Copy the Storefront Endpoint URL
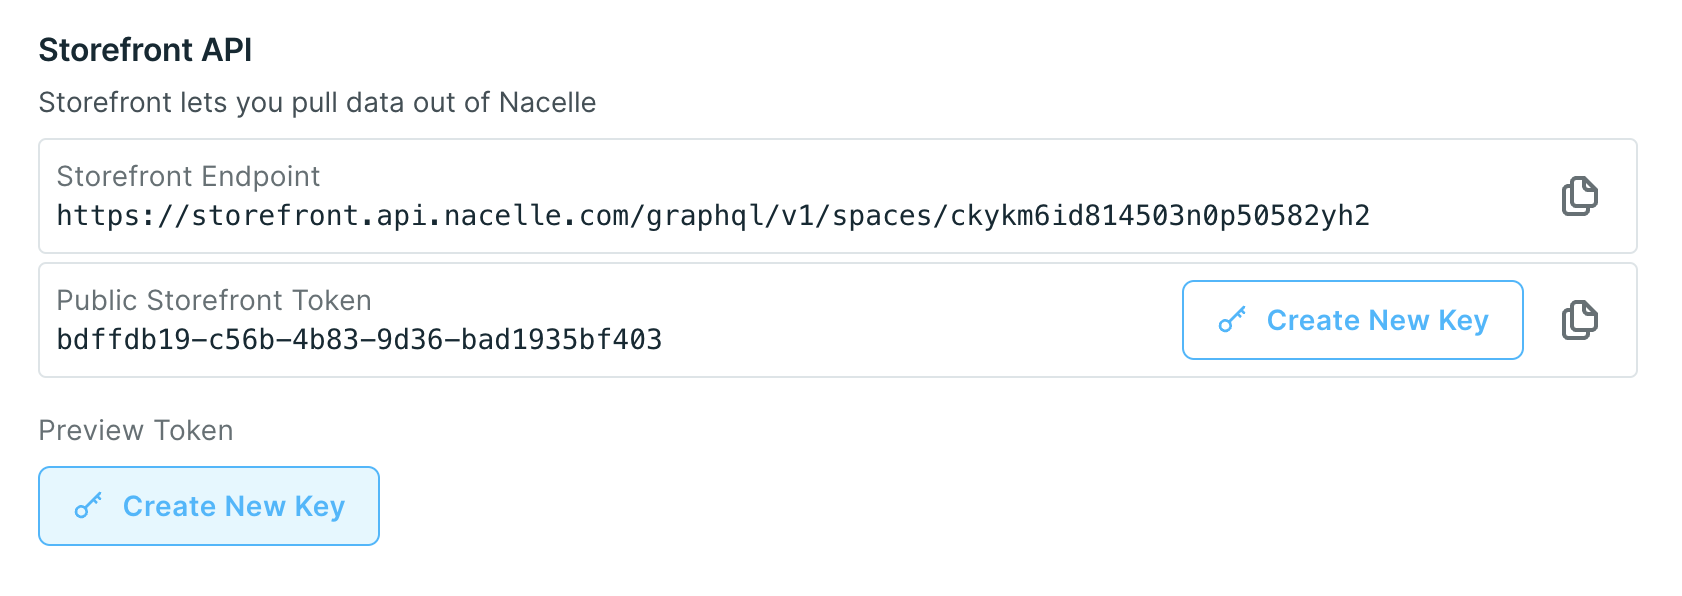 (x=1580, y=196)
